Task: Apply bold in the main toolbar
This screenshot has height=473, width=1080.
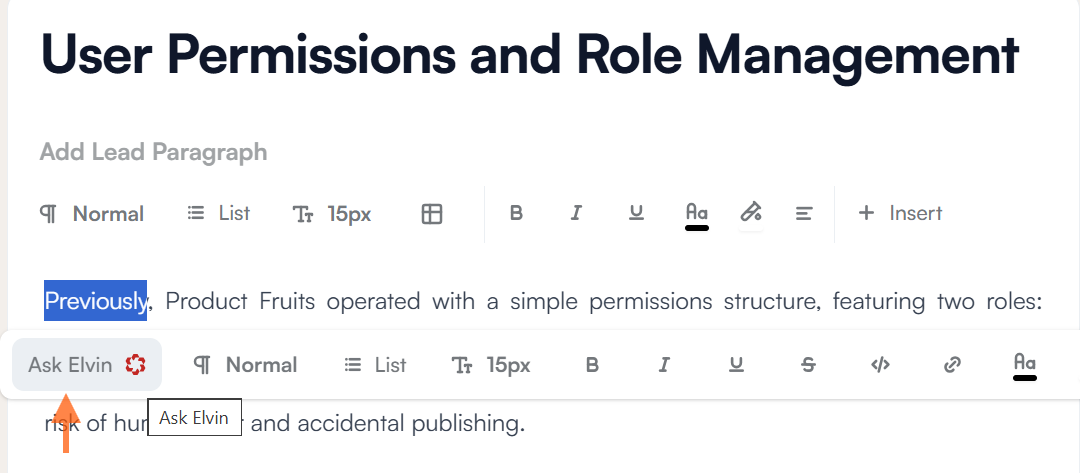Action: tap(516, 214)
